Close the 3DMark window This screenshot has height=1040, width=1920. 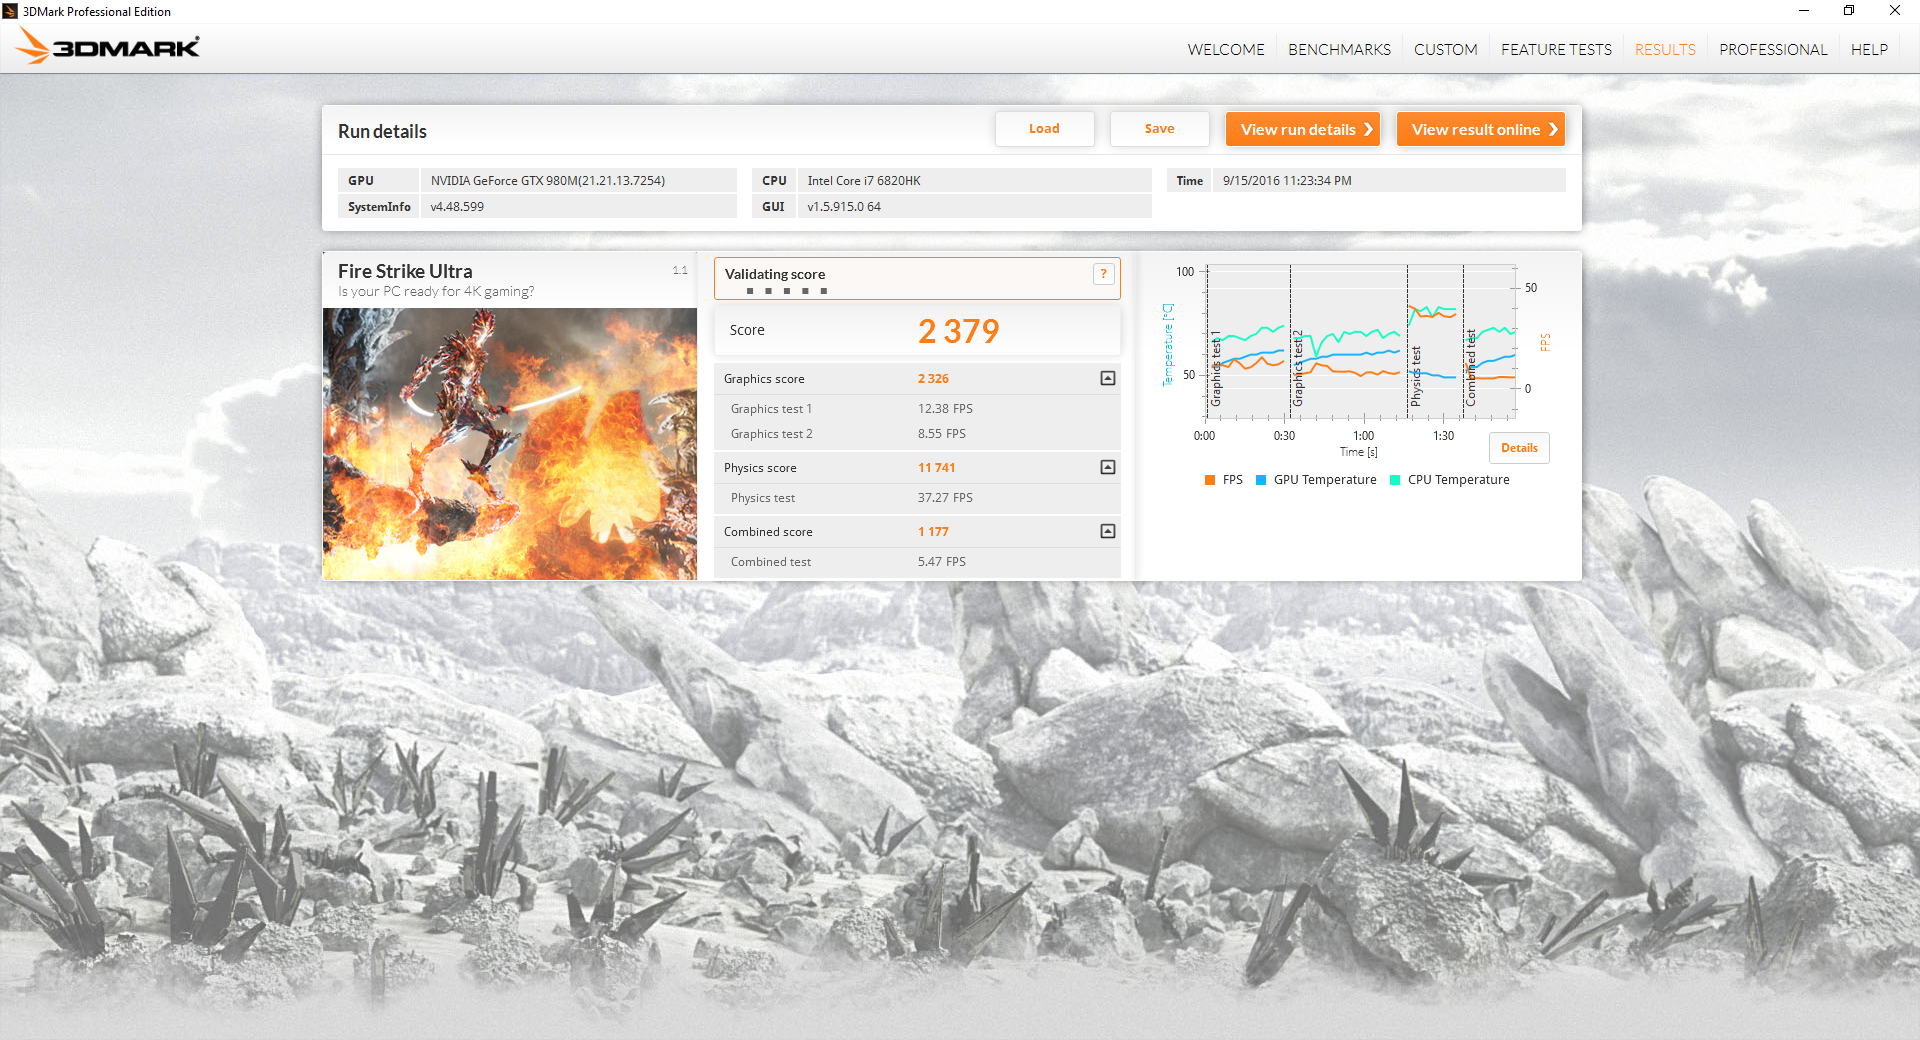(1895, 11)
